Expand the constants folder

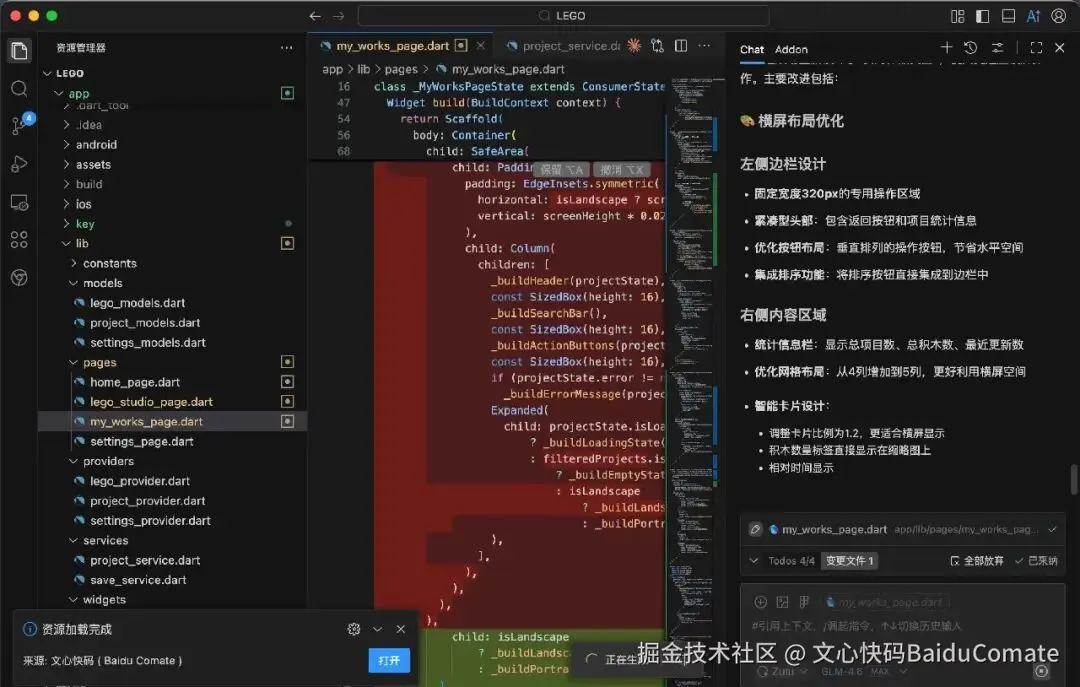pos(74,263)
